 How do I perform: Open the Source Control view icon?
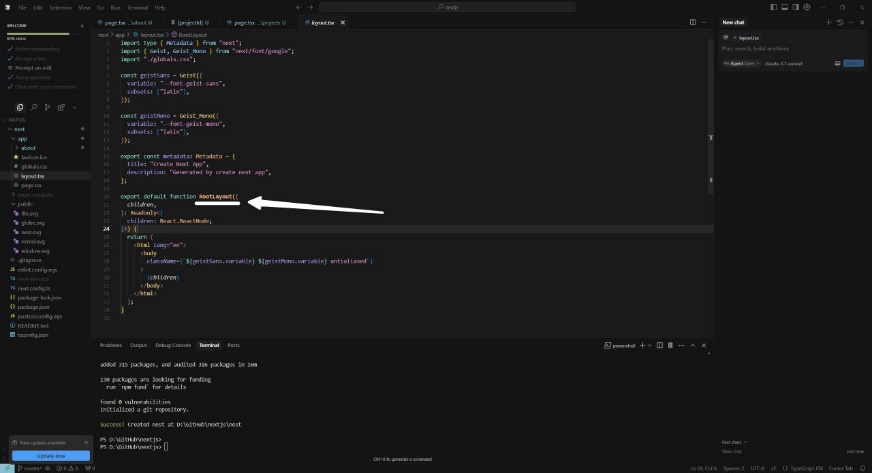[46, 107]
